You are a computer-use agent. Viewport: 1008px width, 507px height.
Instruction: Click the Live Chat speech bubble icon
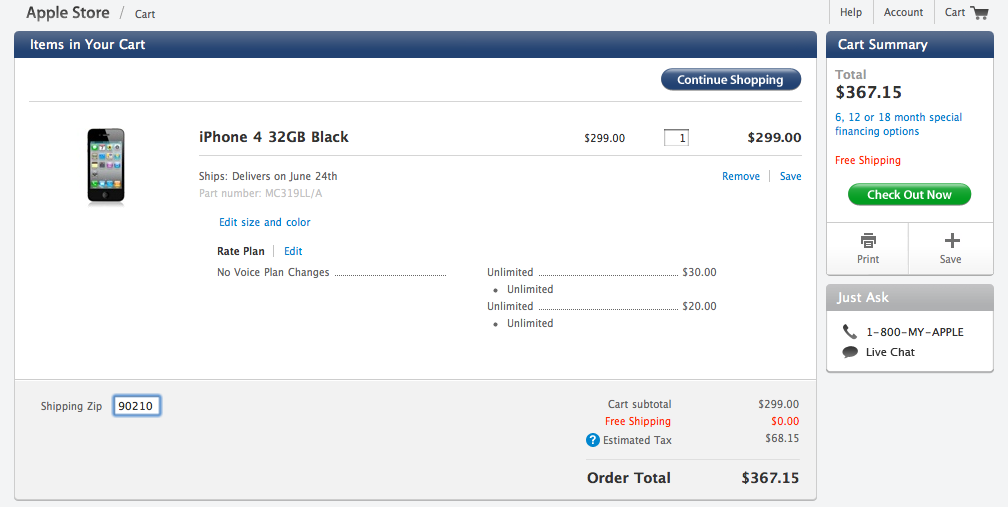pos(850,351)
